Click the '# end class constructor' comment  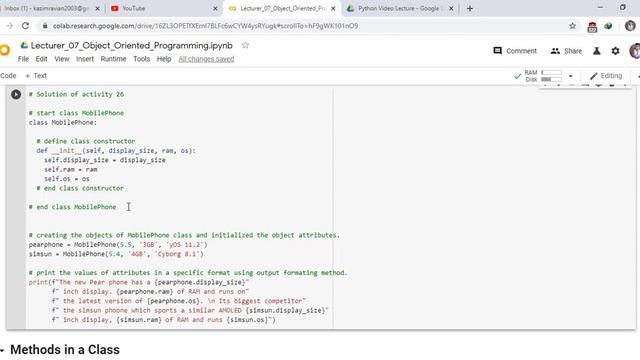click(80, 188)
